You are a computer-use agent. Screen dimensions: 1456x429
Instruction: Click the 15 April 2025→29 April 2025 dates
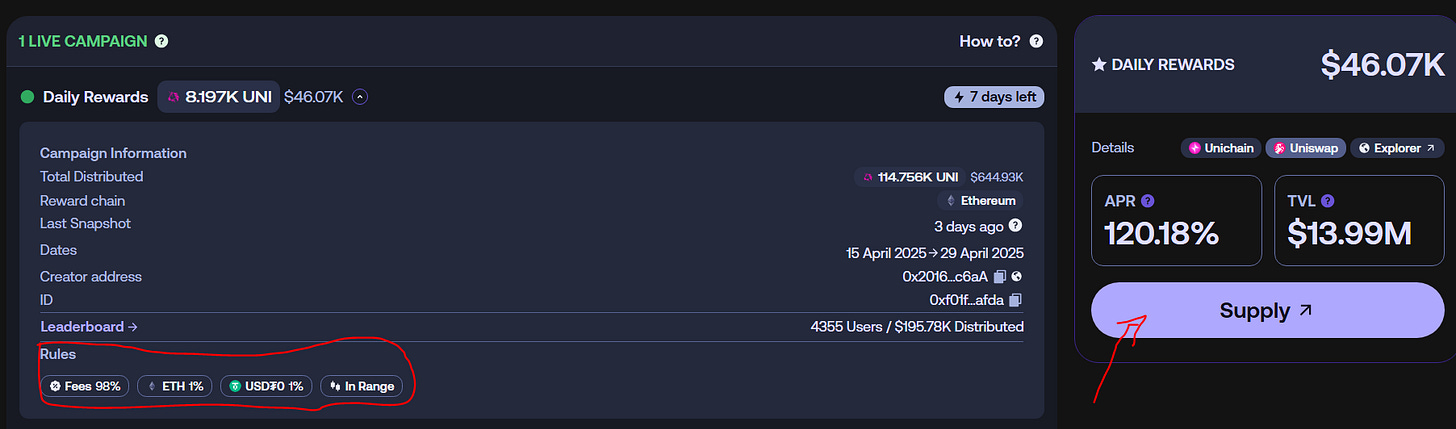click(935, 253)
